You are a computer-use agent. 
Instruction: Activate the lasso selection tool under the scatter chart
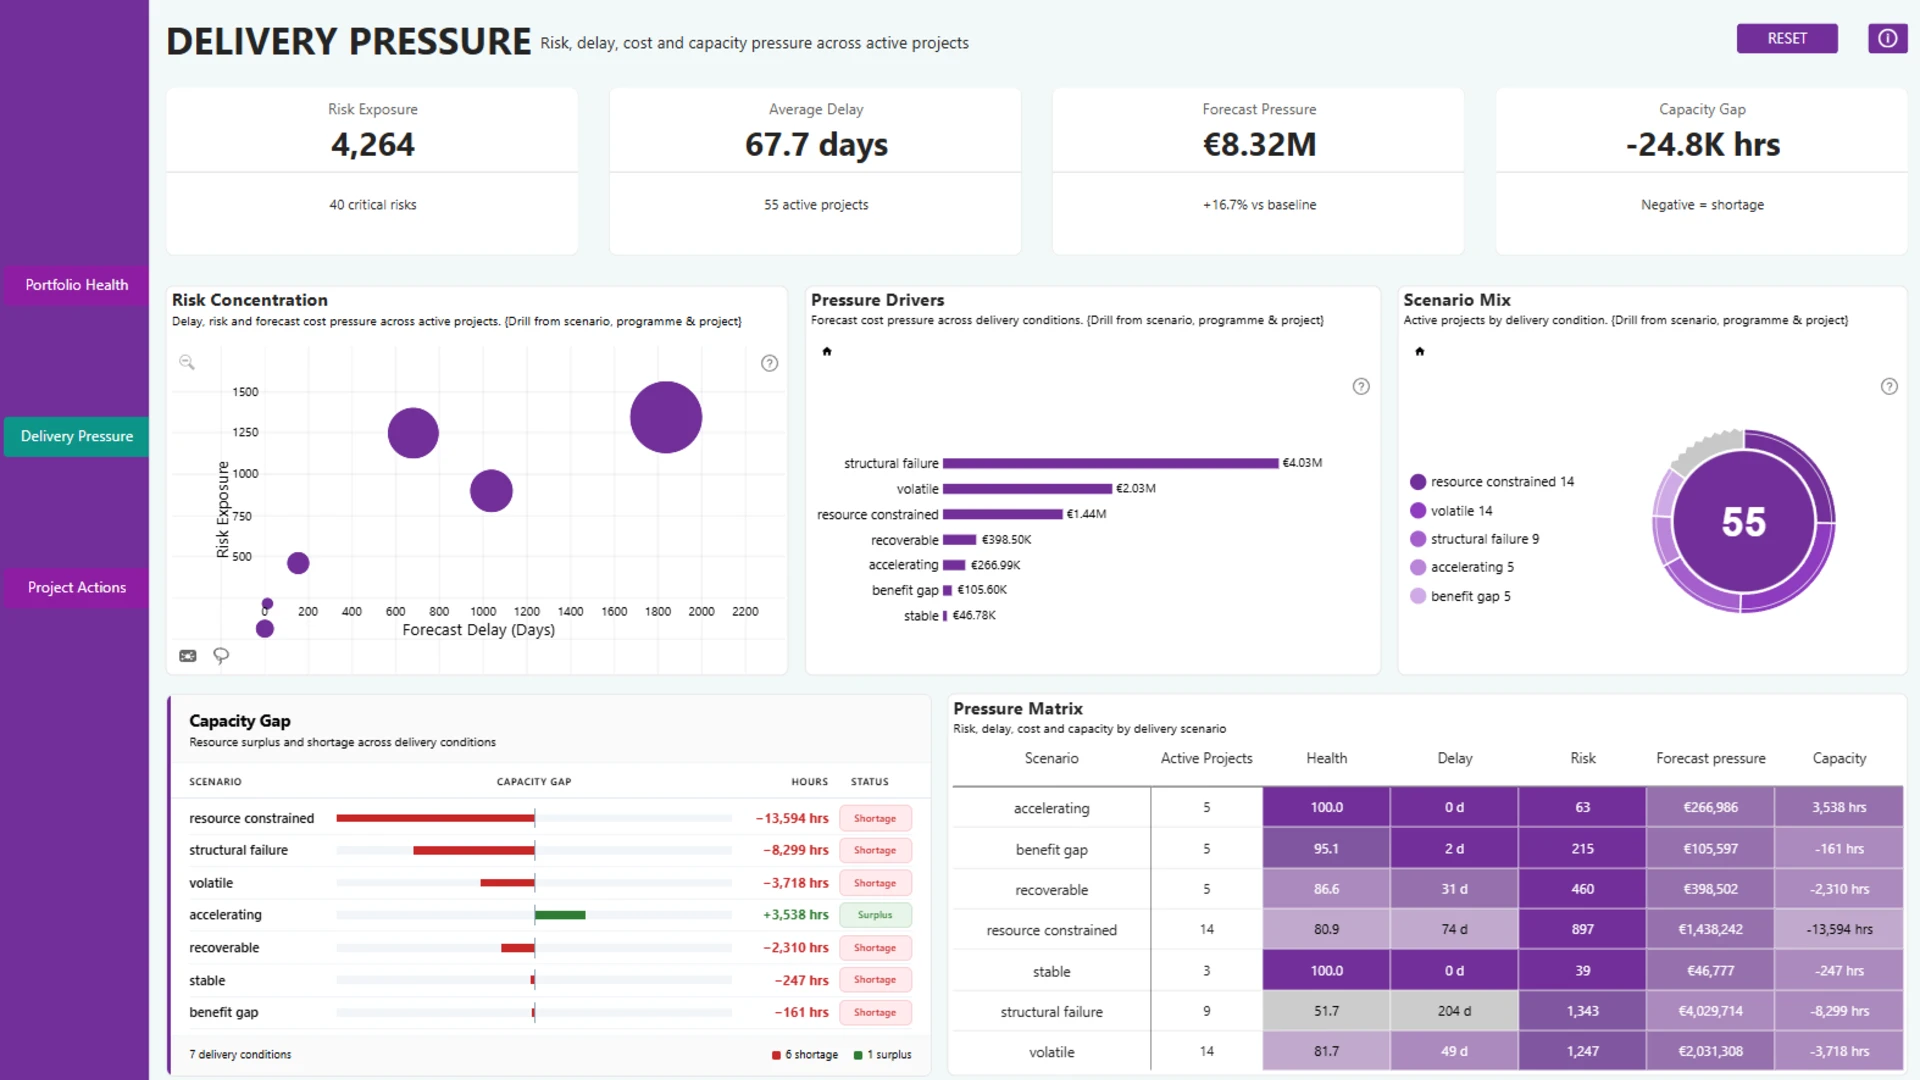coord(221,656)
